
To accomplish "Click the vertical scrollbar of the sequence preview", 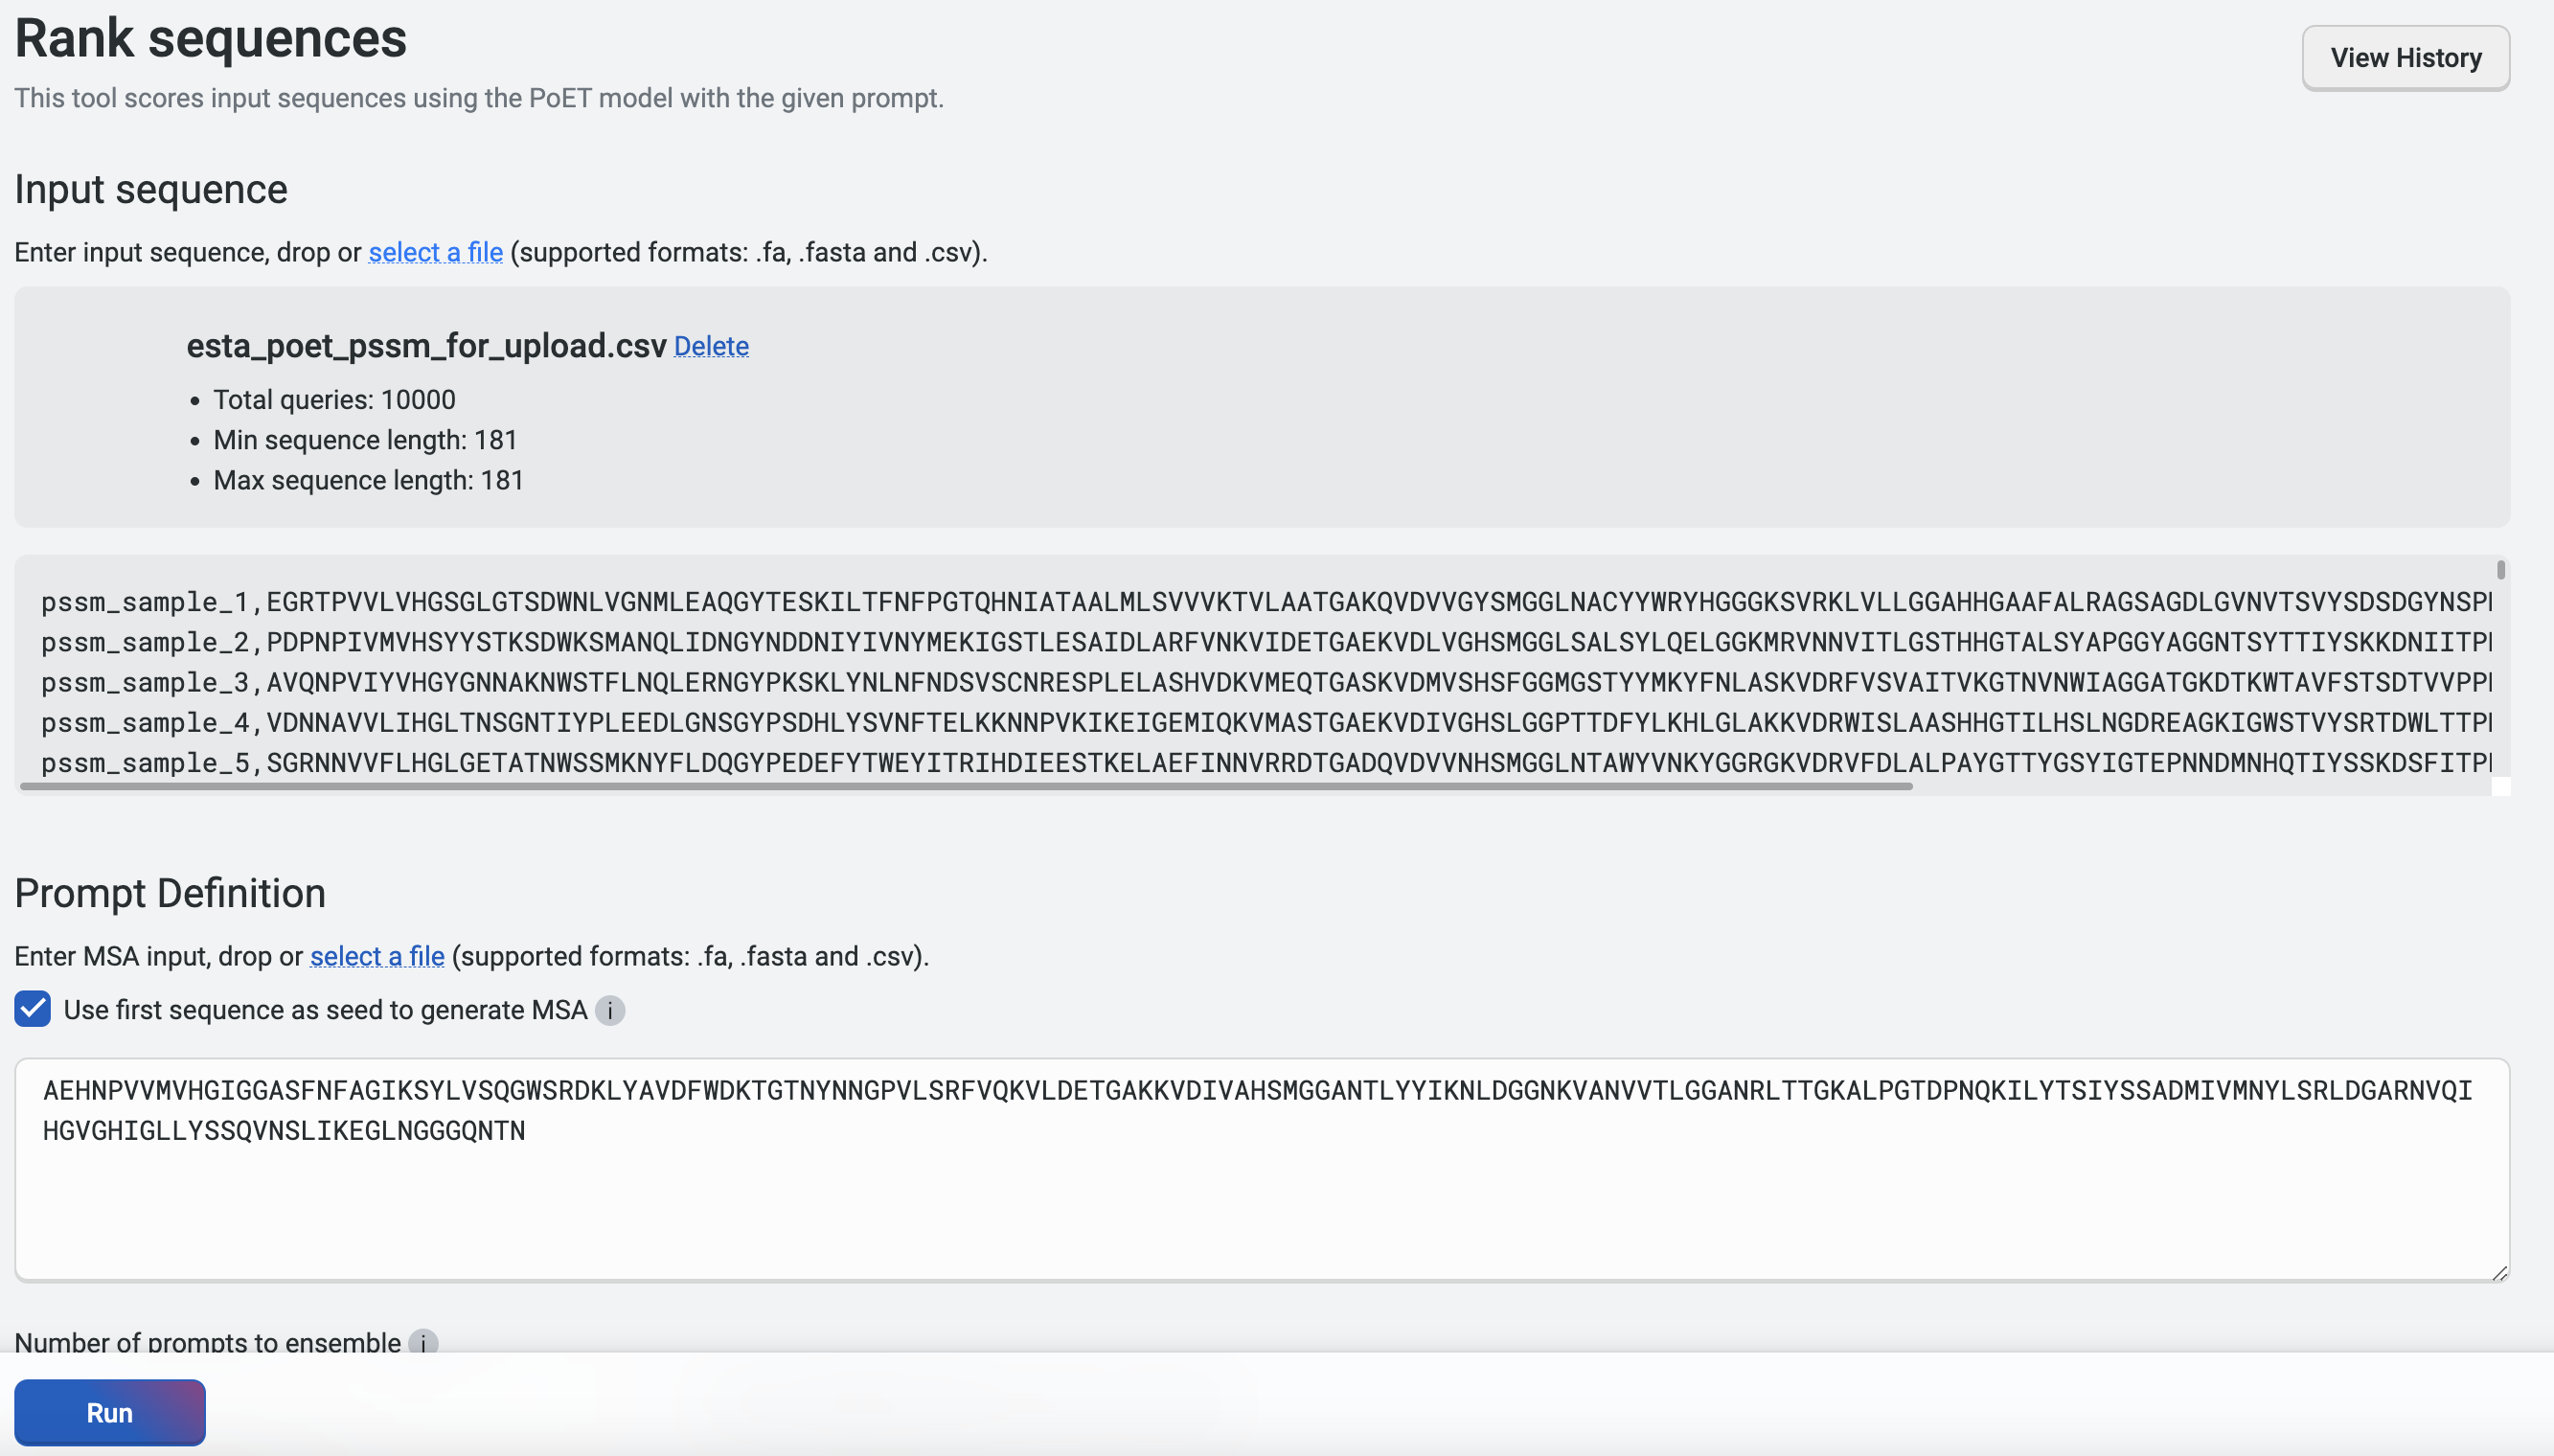I will point(2499,568).
